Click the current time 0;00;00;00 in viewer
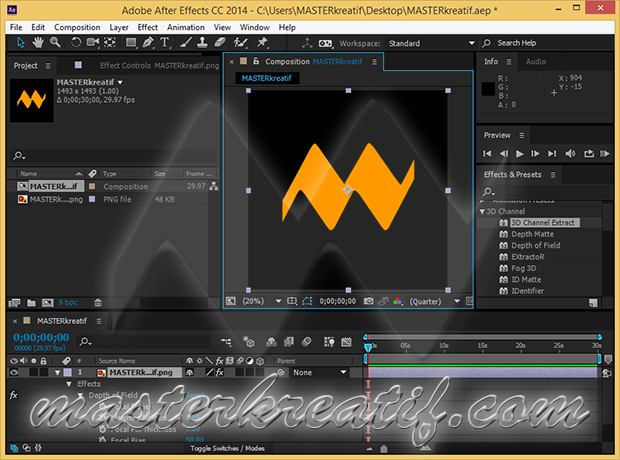 coord(337,301)
